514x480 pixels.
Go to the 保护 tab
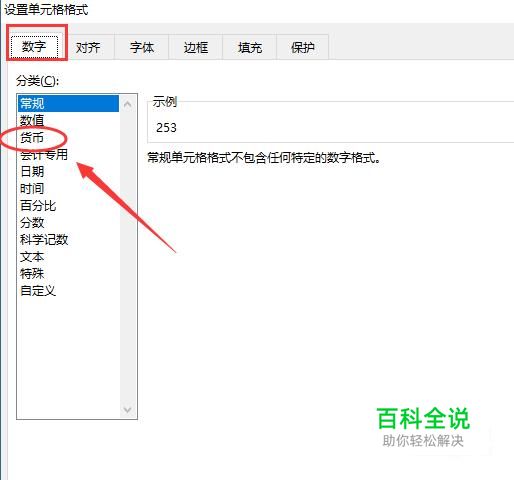(x=303, y=48)
